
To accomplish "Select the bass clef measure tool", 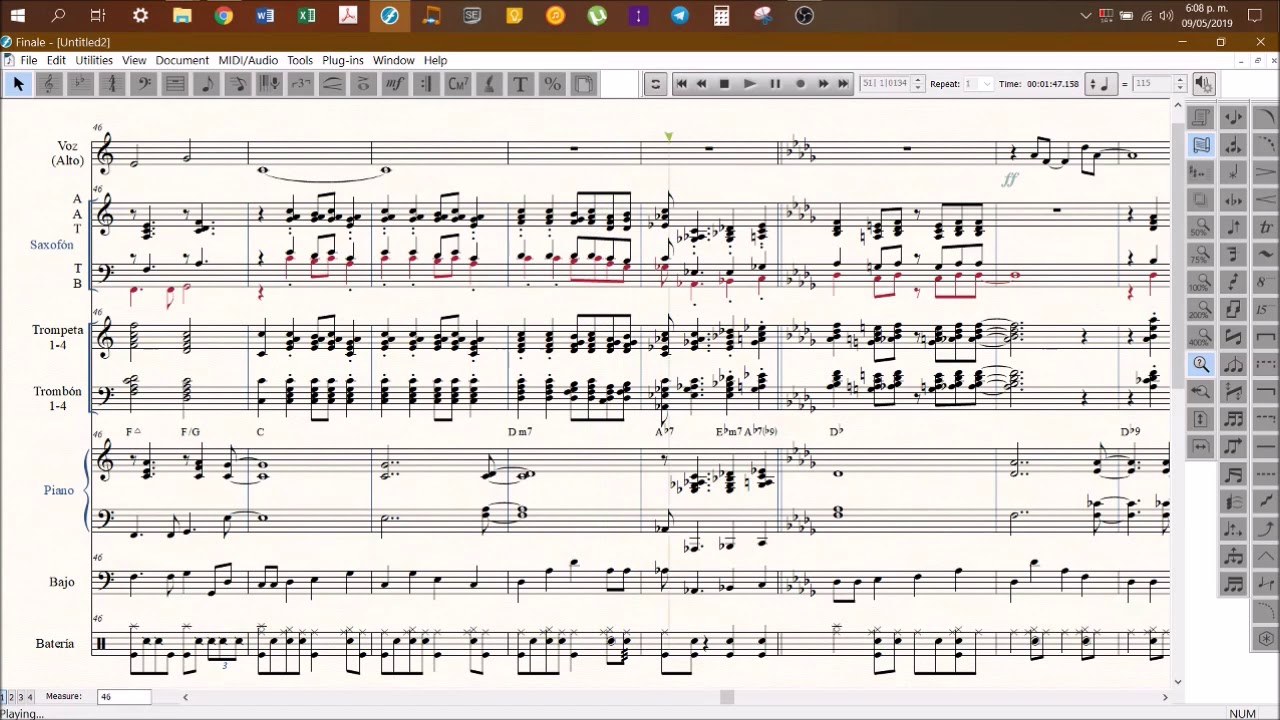I will [x=144, y=84].
